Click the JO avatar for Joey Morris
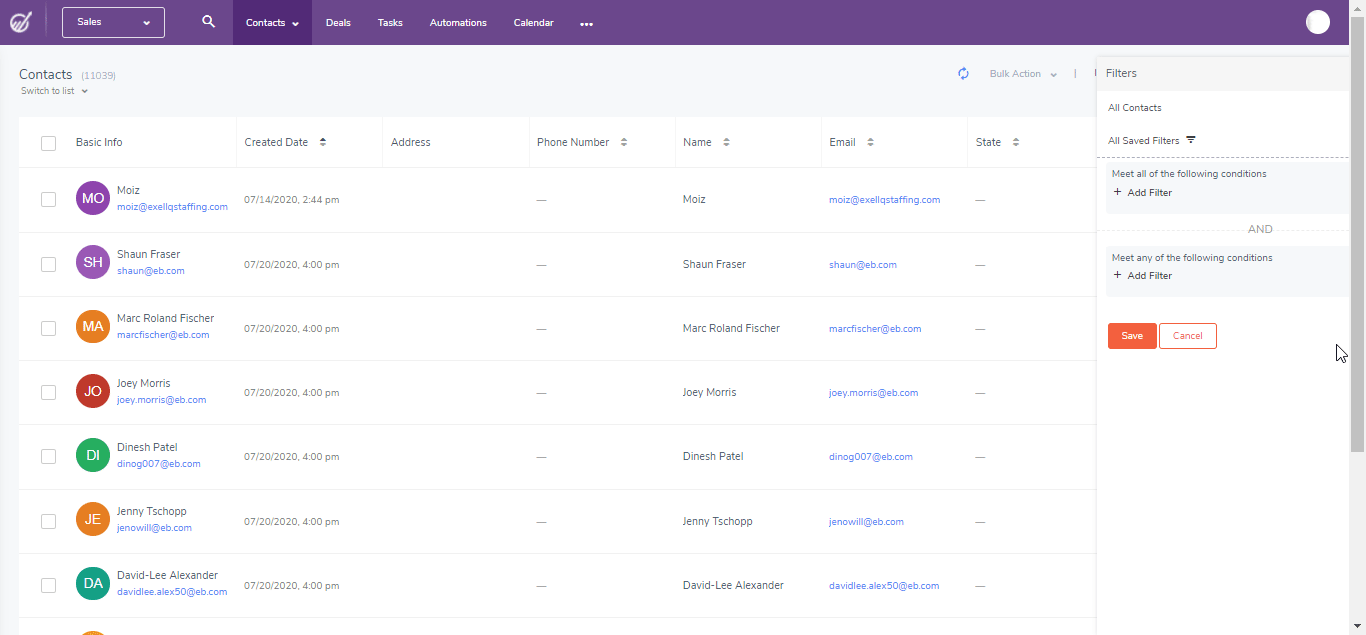Viewport: 1366px width, 635px height. pos(93,391)
